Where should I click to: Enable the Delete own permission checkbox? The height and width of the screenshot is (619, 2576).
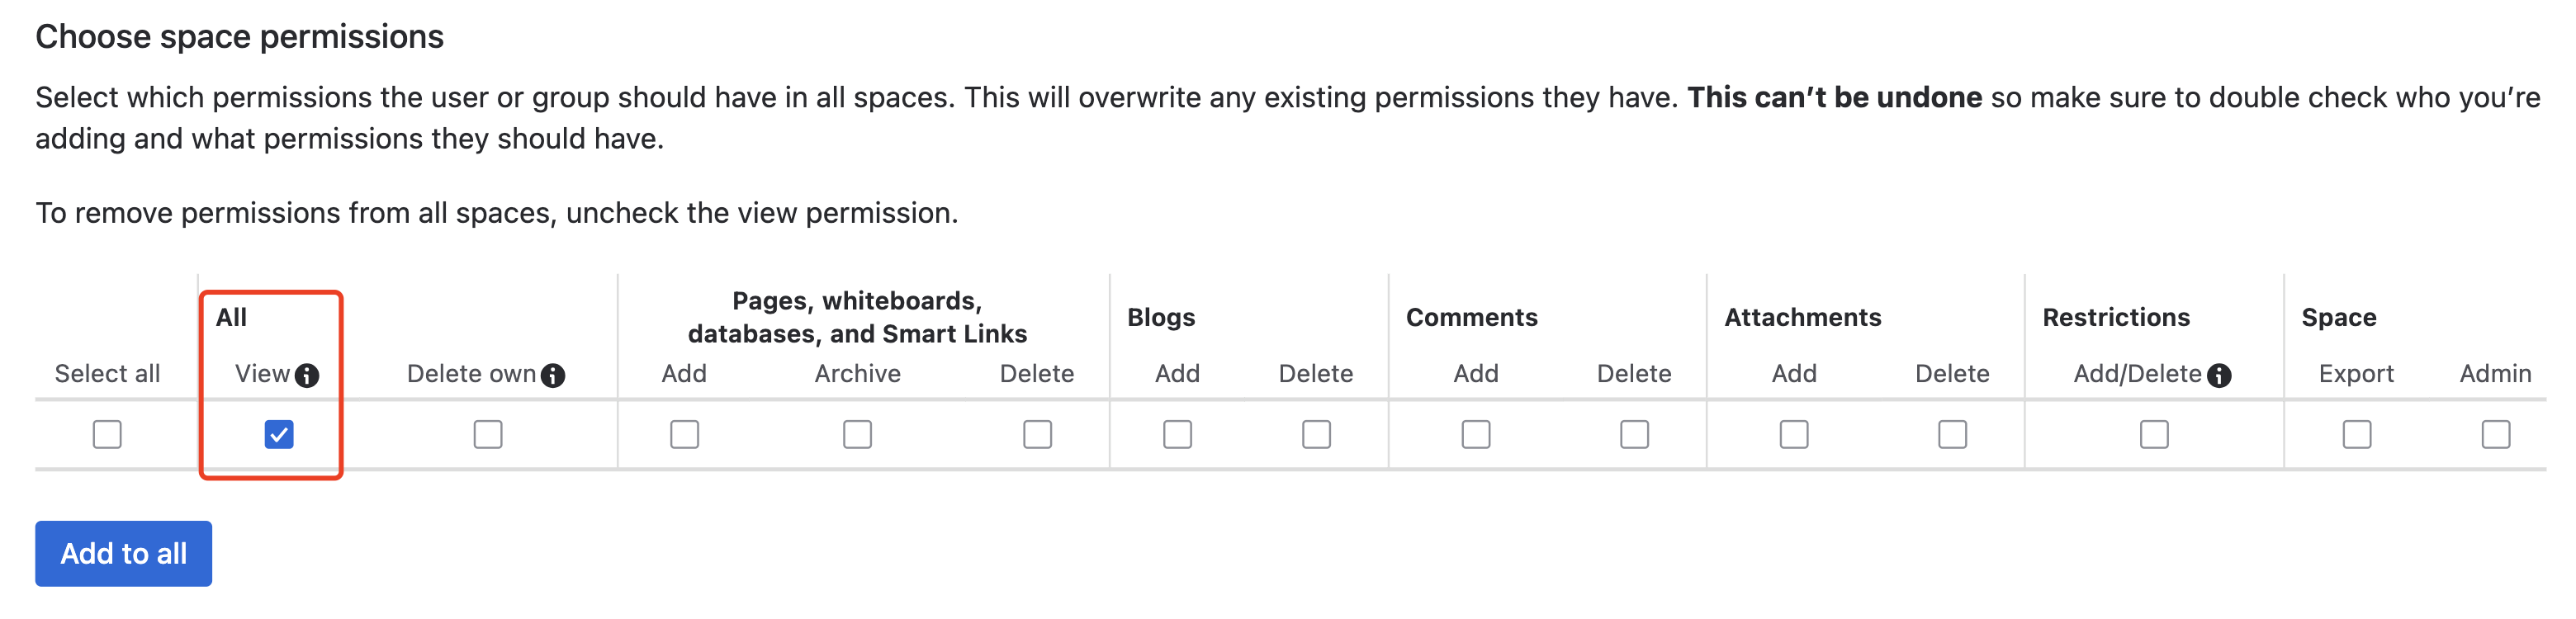[488, 434]
